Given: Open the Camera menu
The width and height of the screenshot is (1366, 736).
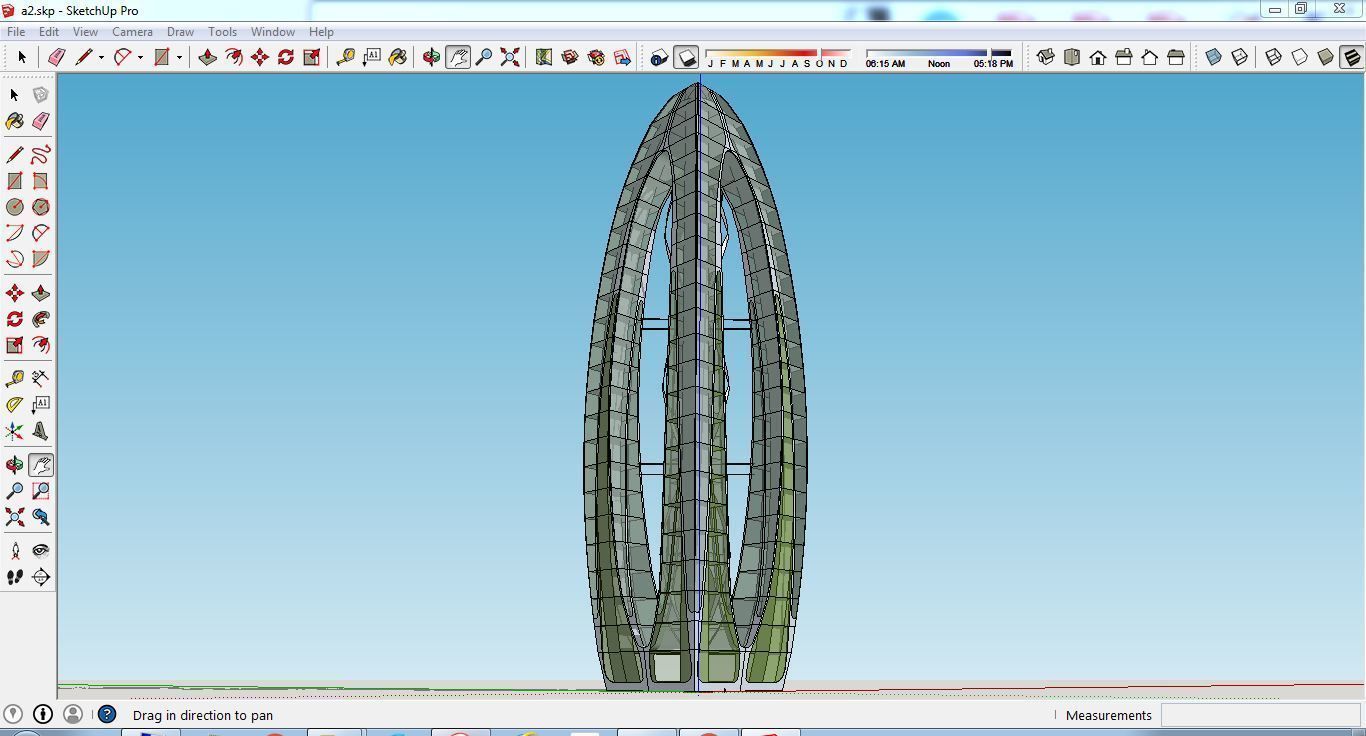Looking at the screenshot, I should click(x=132, y=31).
